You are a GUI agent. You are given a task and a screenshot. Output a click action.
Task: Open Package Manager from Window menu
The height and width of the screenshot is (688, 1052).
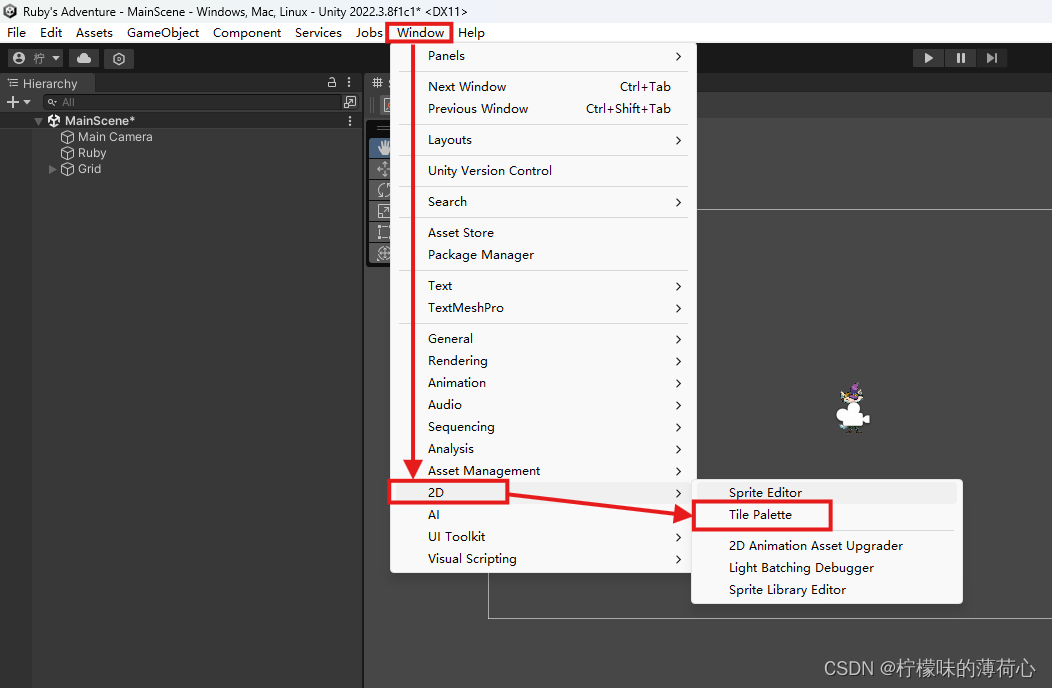click(543, 254)
